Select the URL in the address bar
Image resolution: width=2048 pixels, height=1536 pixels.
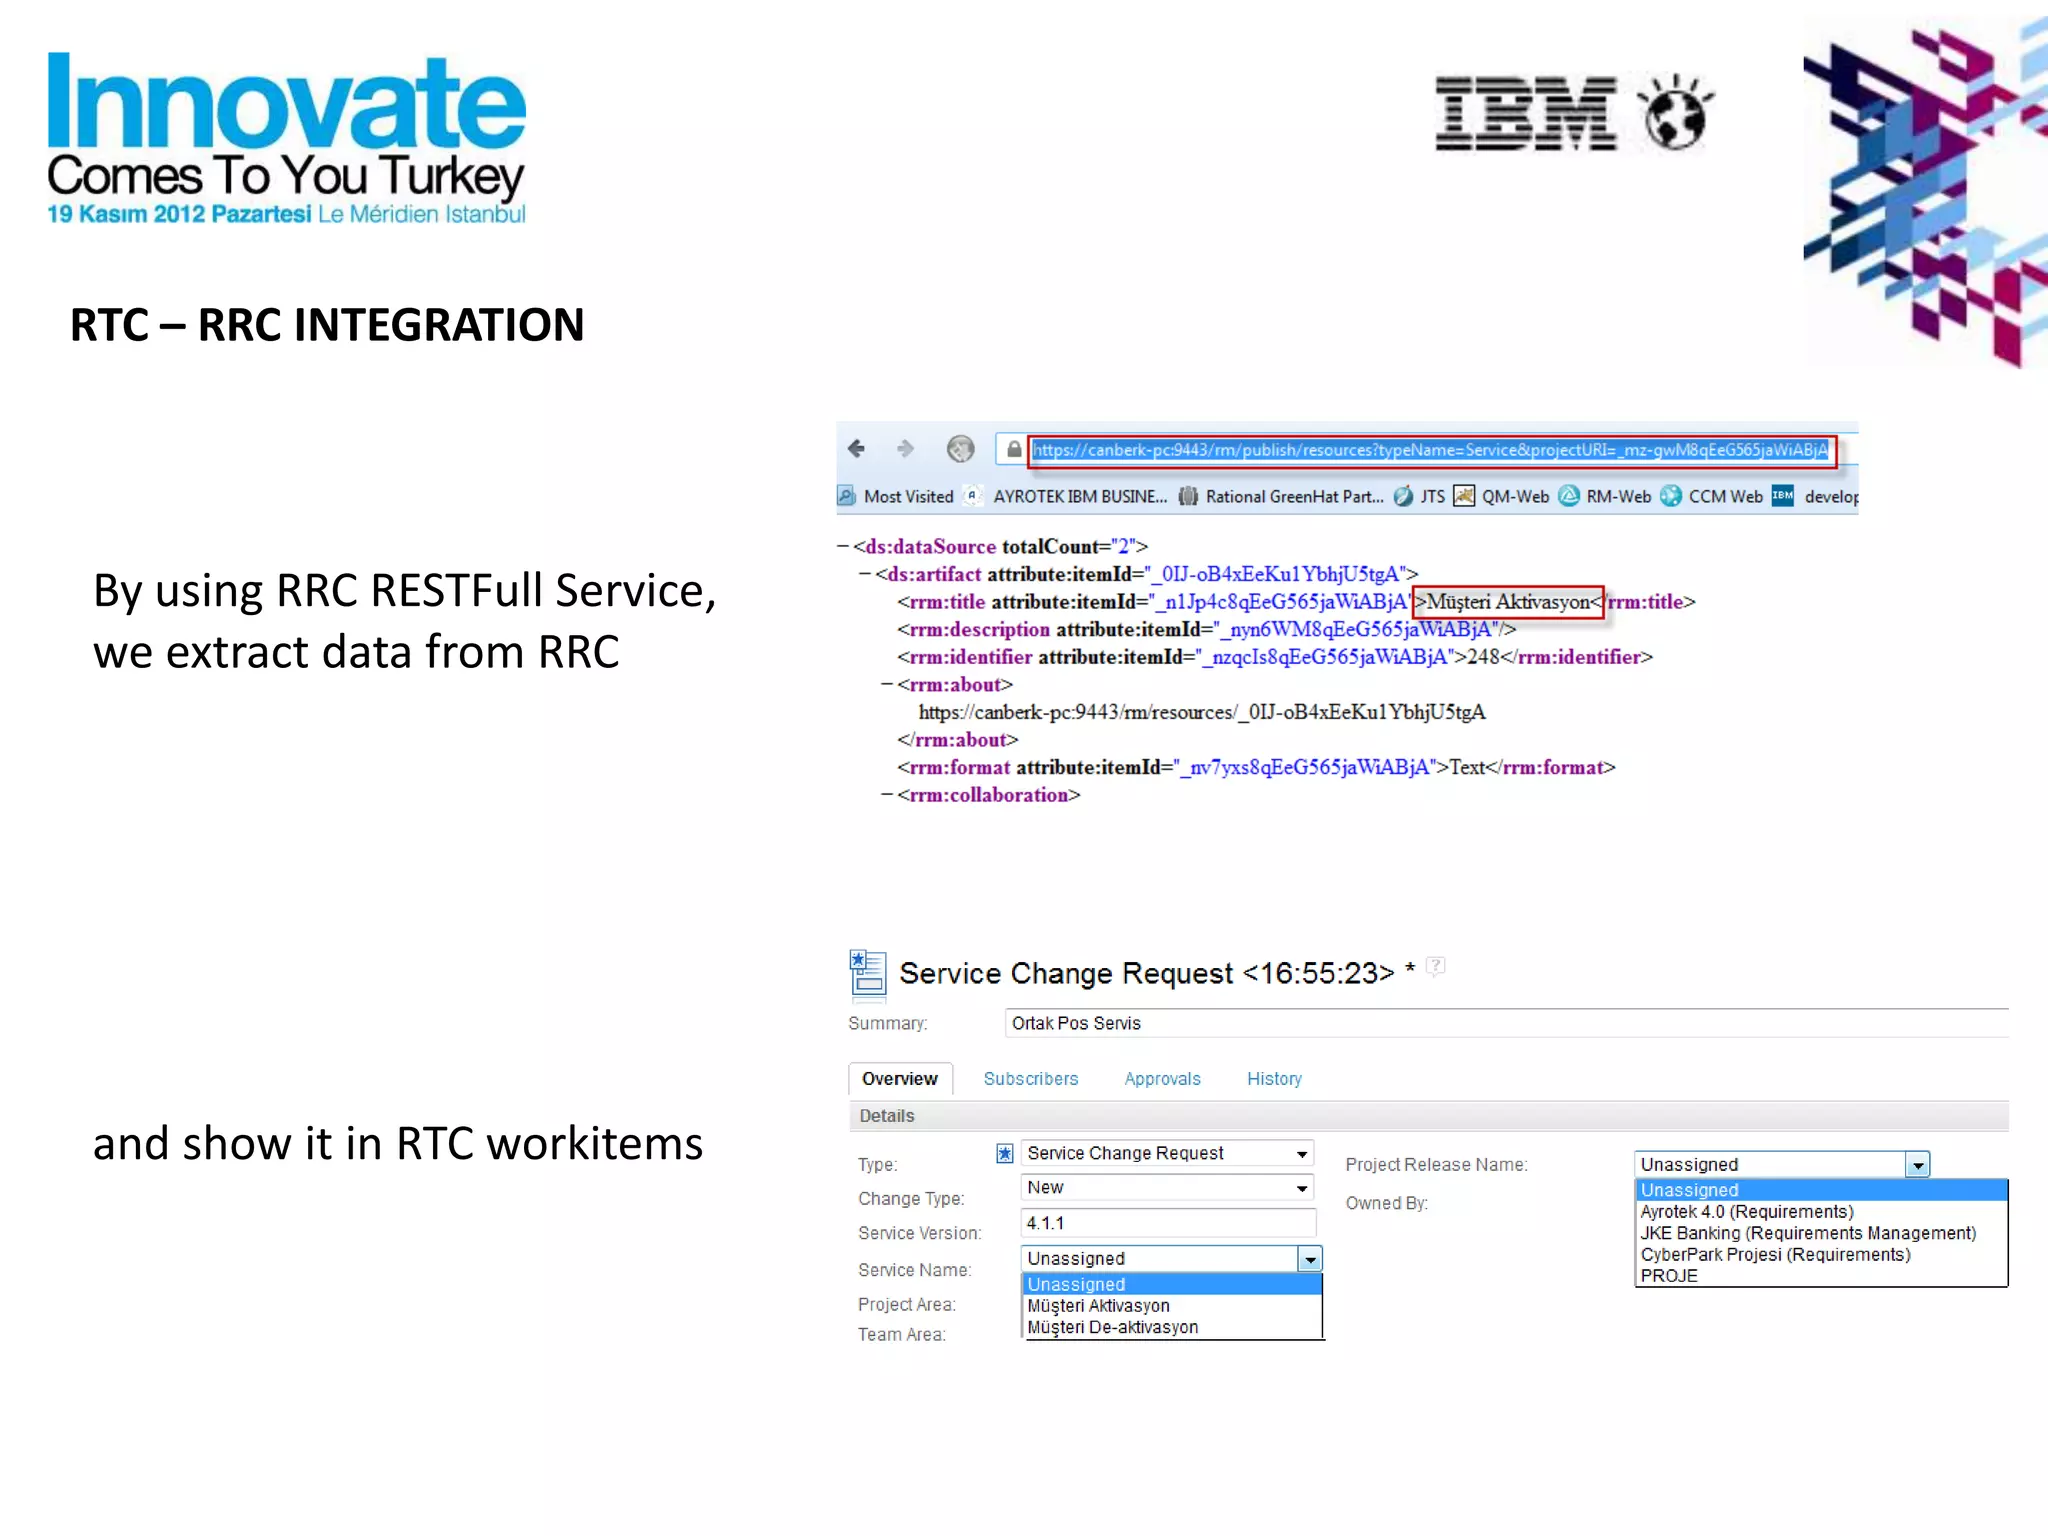coord(1430,450)
